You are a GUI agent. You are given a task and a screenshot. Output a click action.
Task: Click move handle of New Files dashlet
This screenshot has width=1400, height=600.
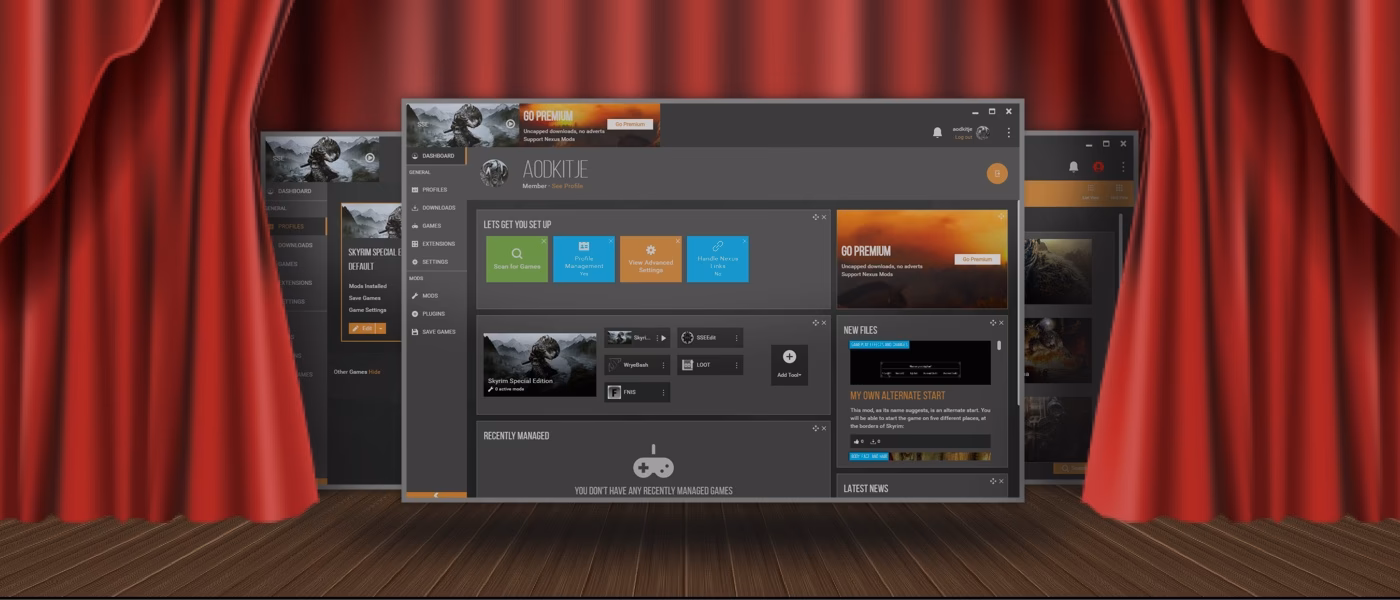click(993, 323)
